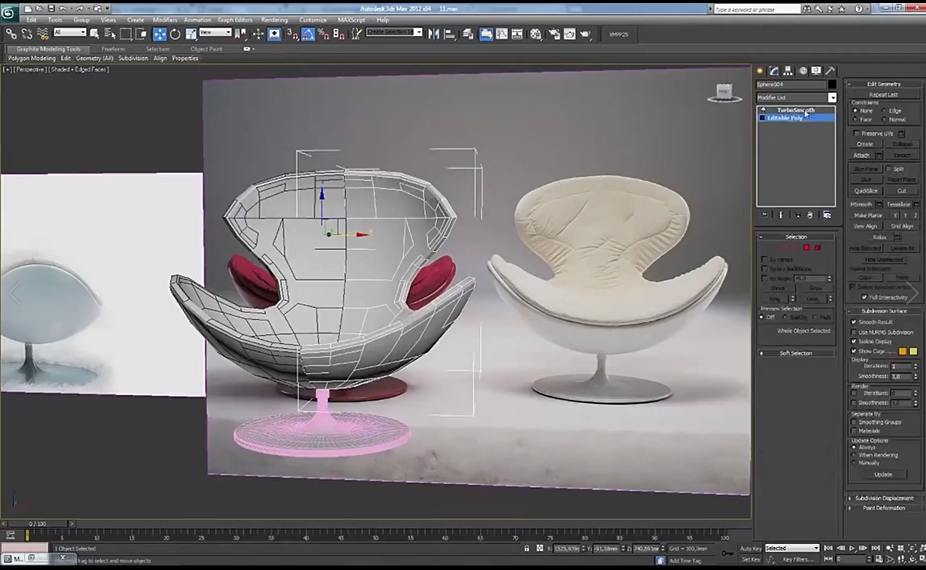Screen dimensions: 926x570
Task: Open the reference coordinate system View dropdown
Action: [x=215, y=32]
